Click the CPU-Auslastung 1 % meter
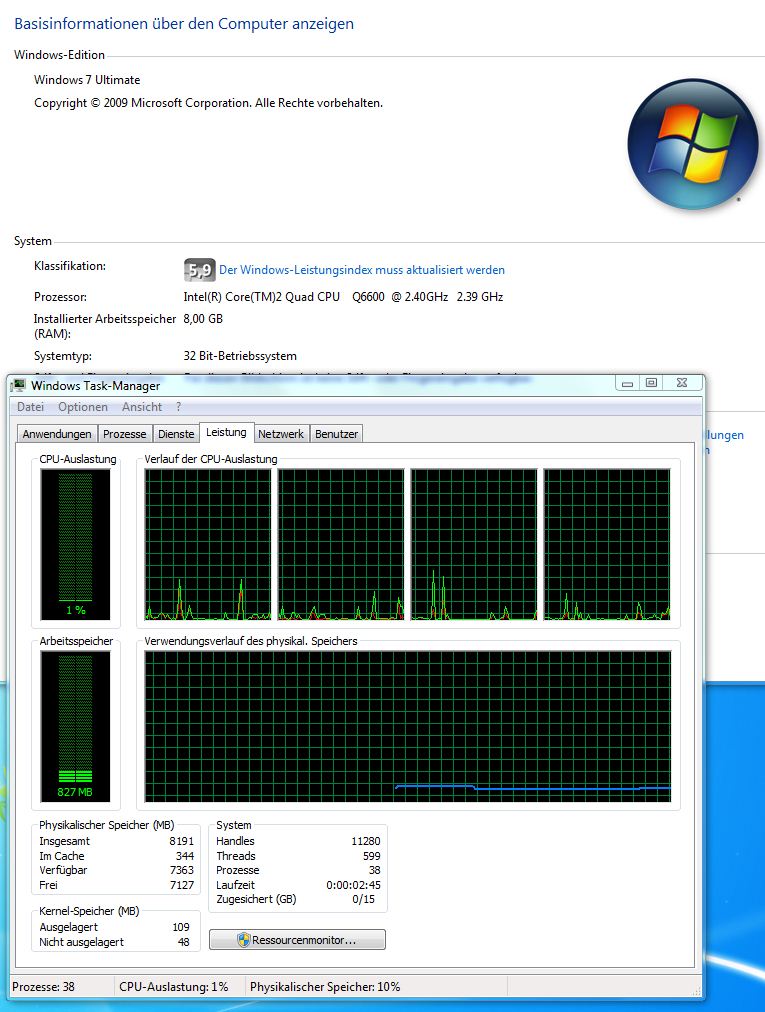Screen dimensions: 765x1012 tap(76, 544)
